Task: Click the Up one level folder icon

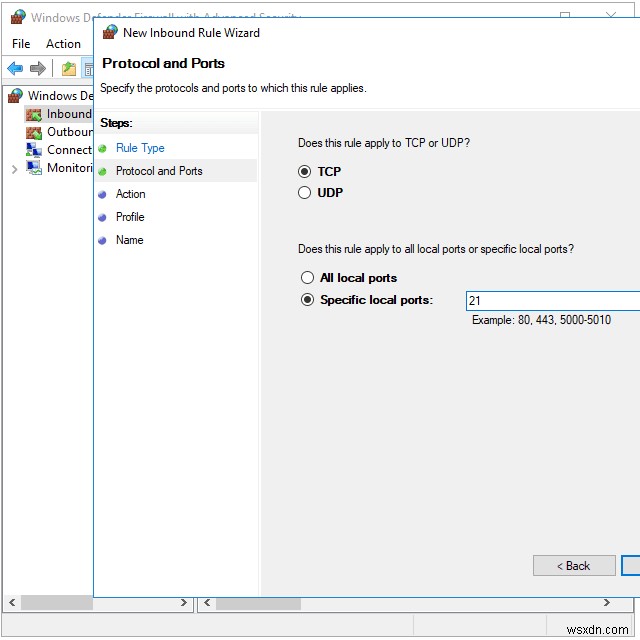Action: [x=69, y=68]
